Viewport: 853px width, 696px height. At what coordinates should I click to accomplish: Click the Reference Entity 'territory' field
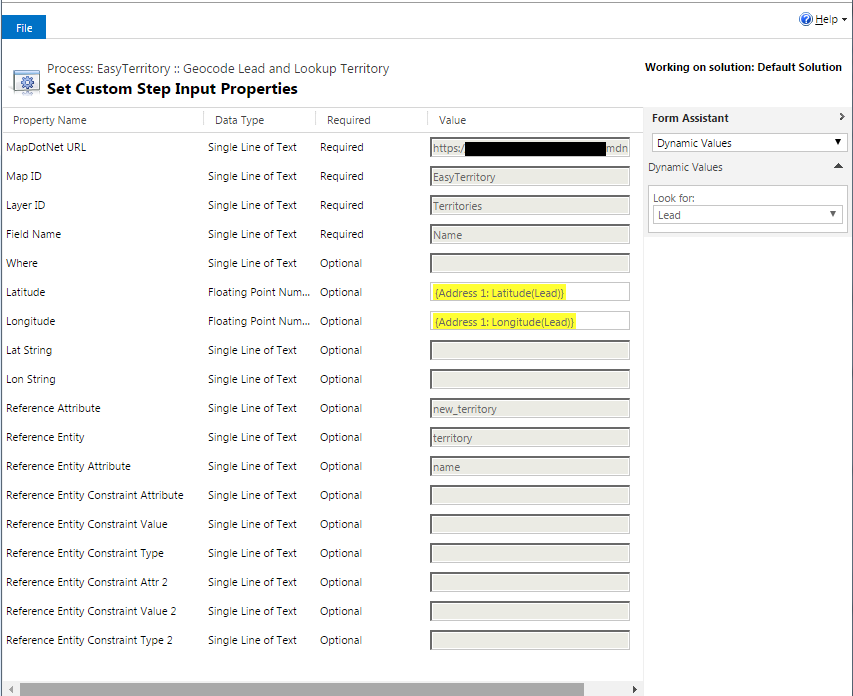[x=530, y=437]
